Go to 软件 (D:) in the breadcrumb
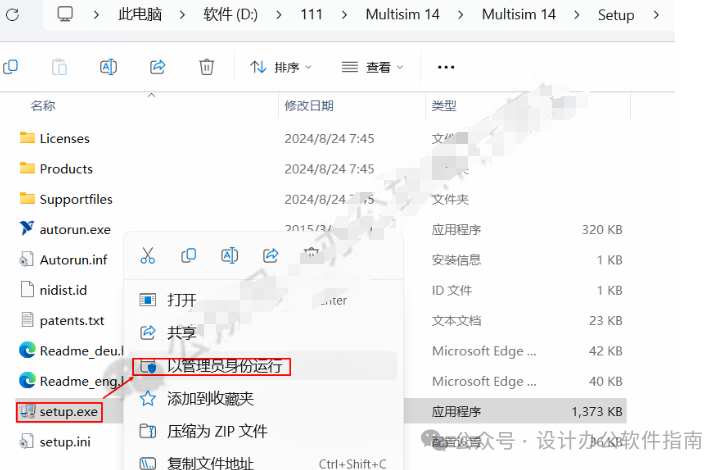Viewport: 726px width, 470px height. point(230,15)
